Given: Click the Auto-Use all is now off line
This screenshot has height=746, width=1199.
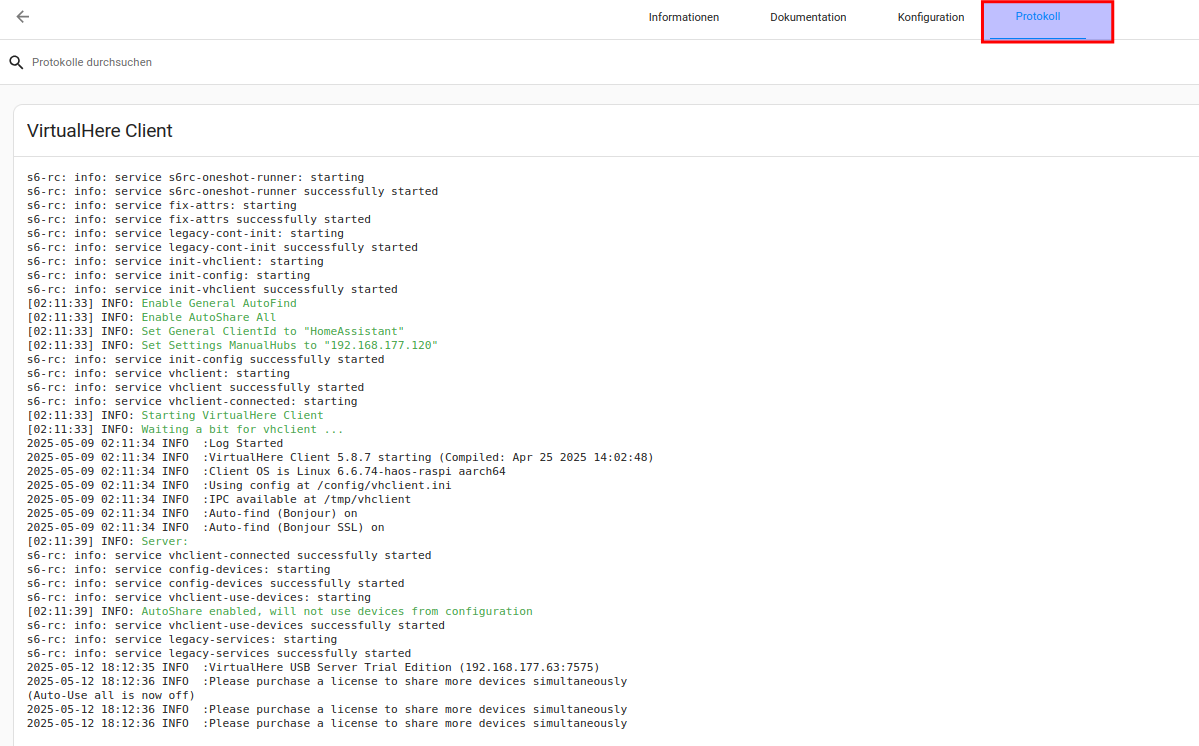Looking at the screenshot, I should [111, 695].
